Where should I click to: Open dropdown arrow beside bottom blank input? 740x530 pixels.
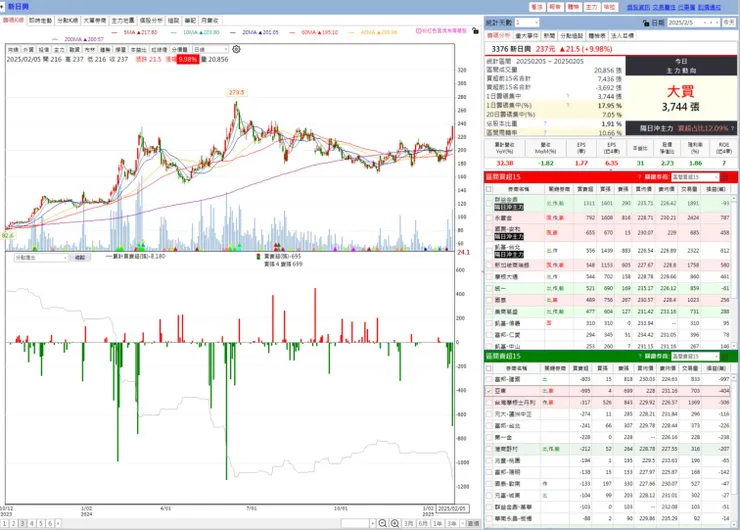[x=373, y=523]
